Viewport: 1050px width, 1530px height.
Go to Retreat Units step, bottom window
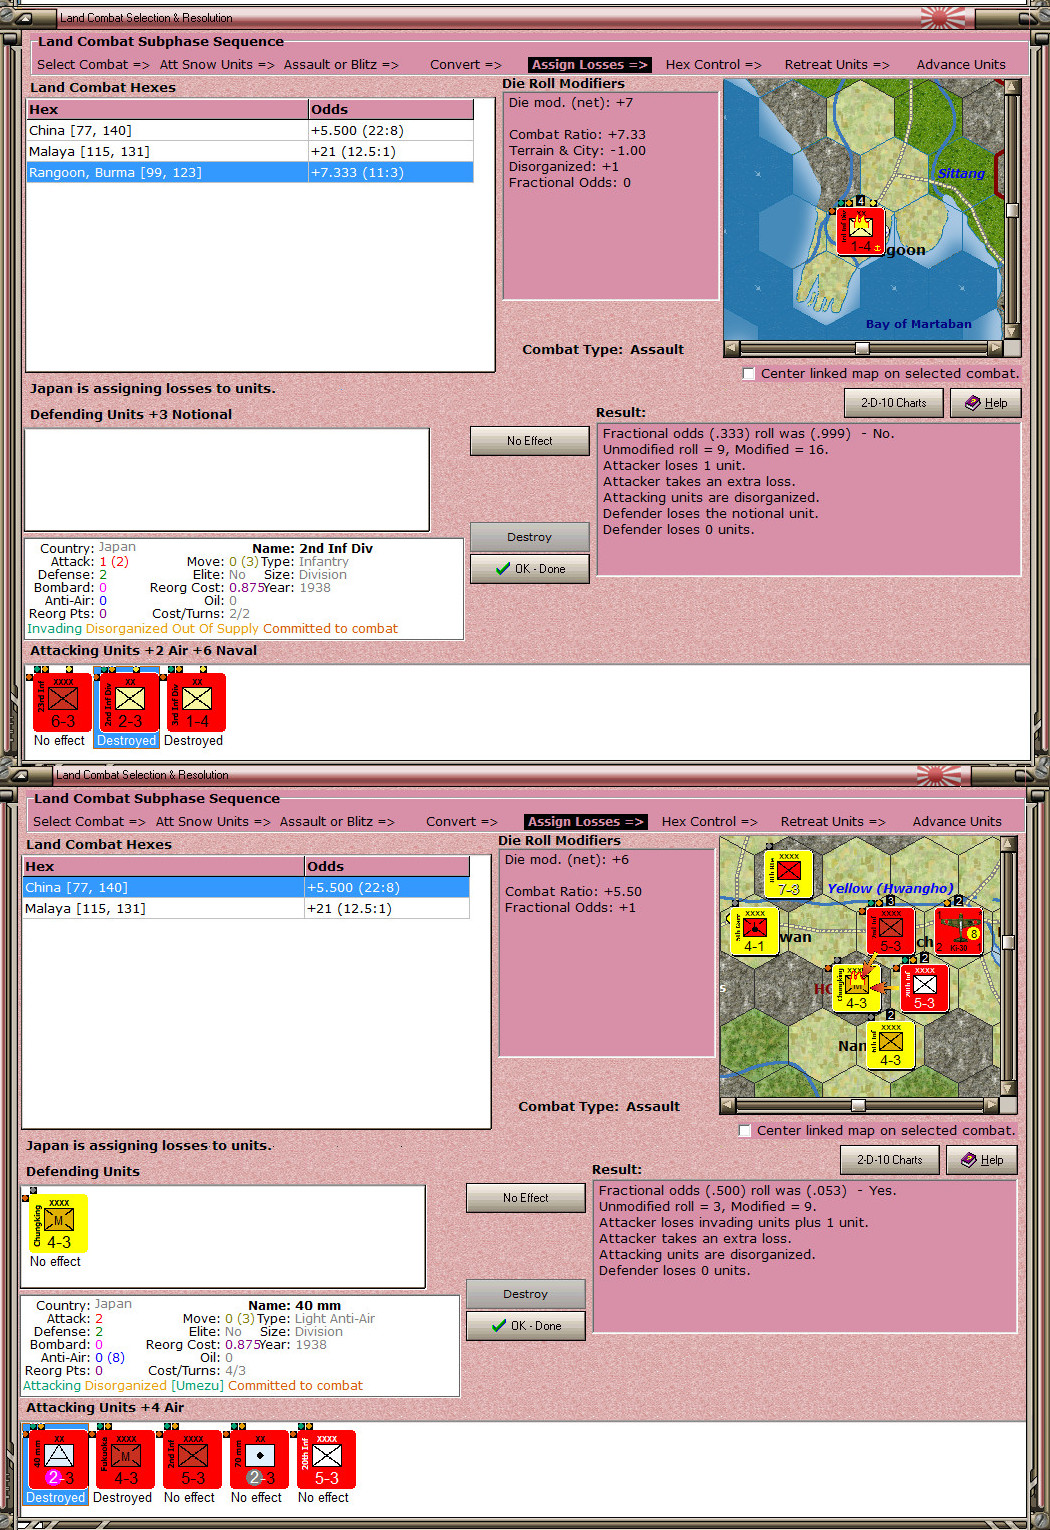[x=833, y=821]
